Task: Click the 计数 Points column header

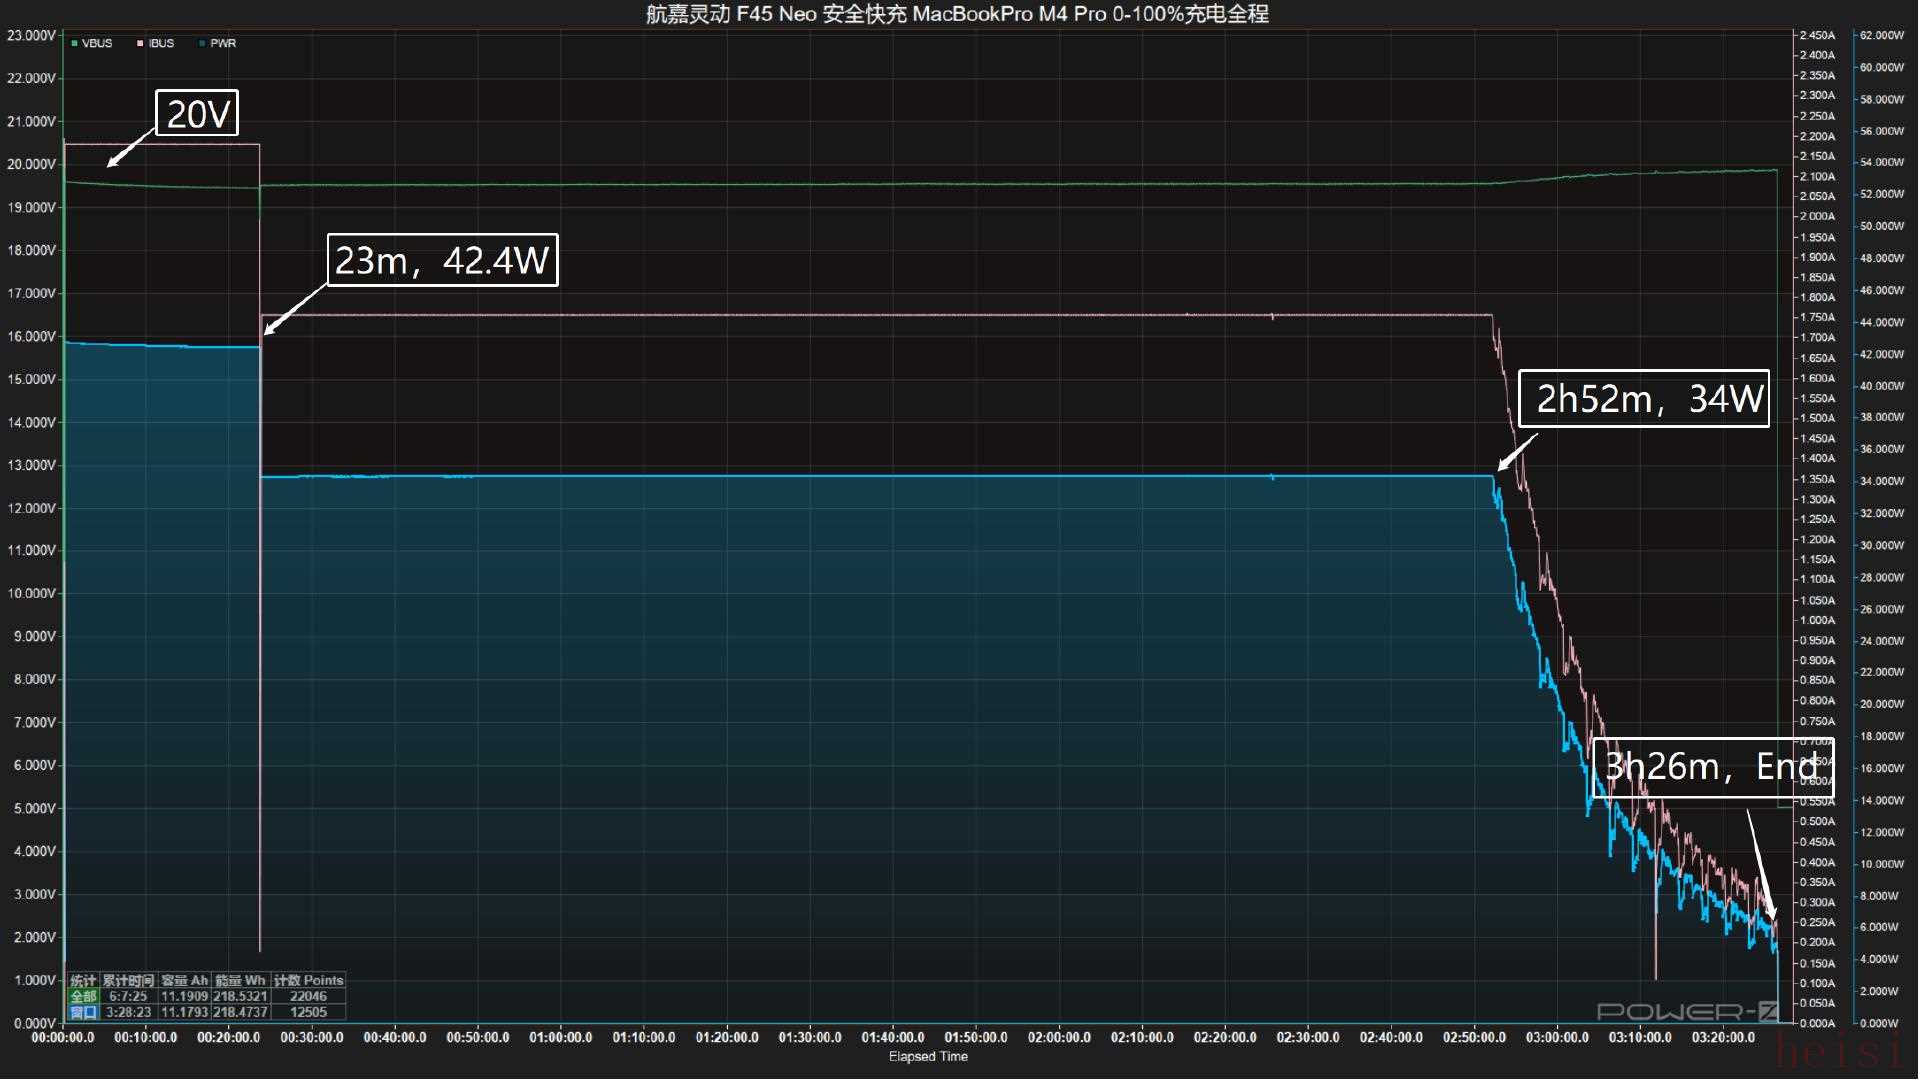Action: 308,980
